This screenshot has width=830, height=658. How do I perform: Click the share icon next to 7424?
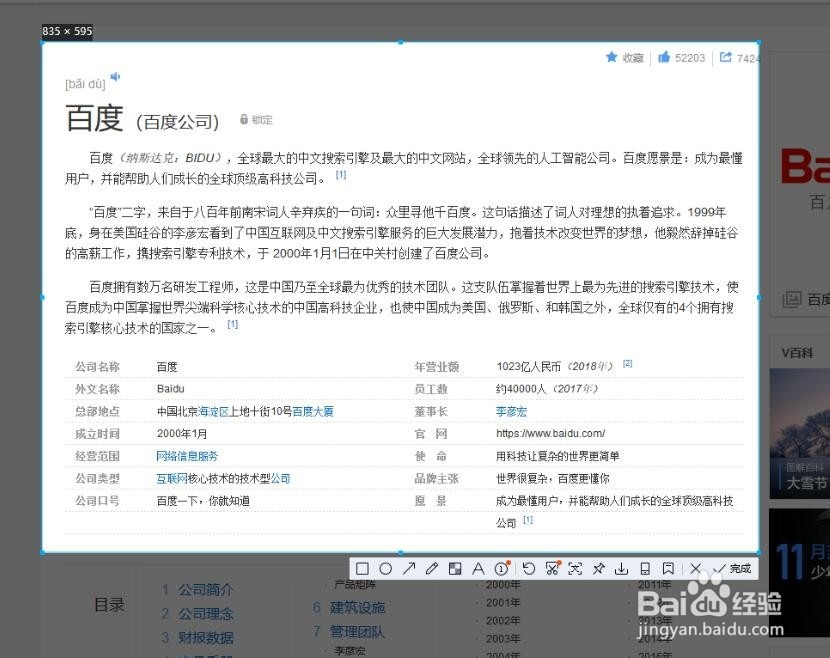pos(725,57)
